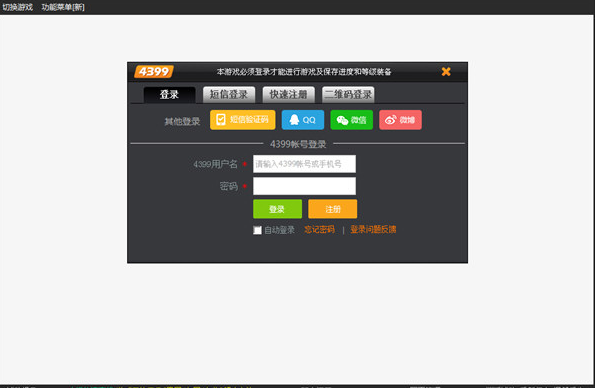Click the 4399帐号登录 section heading
This screenshot has height=388, width=595.
pos(298,144)
